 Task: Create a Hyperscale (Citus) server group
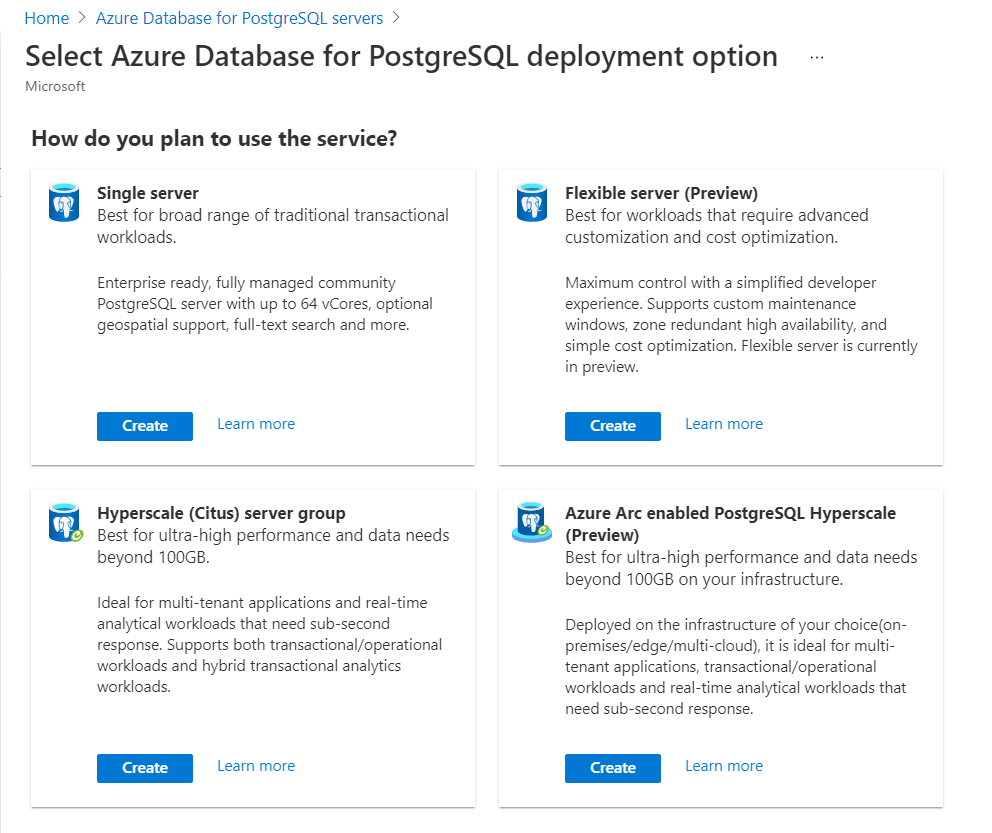[145, 768]
